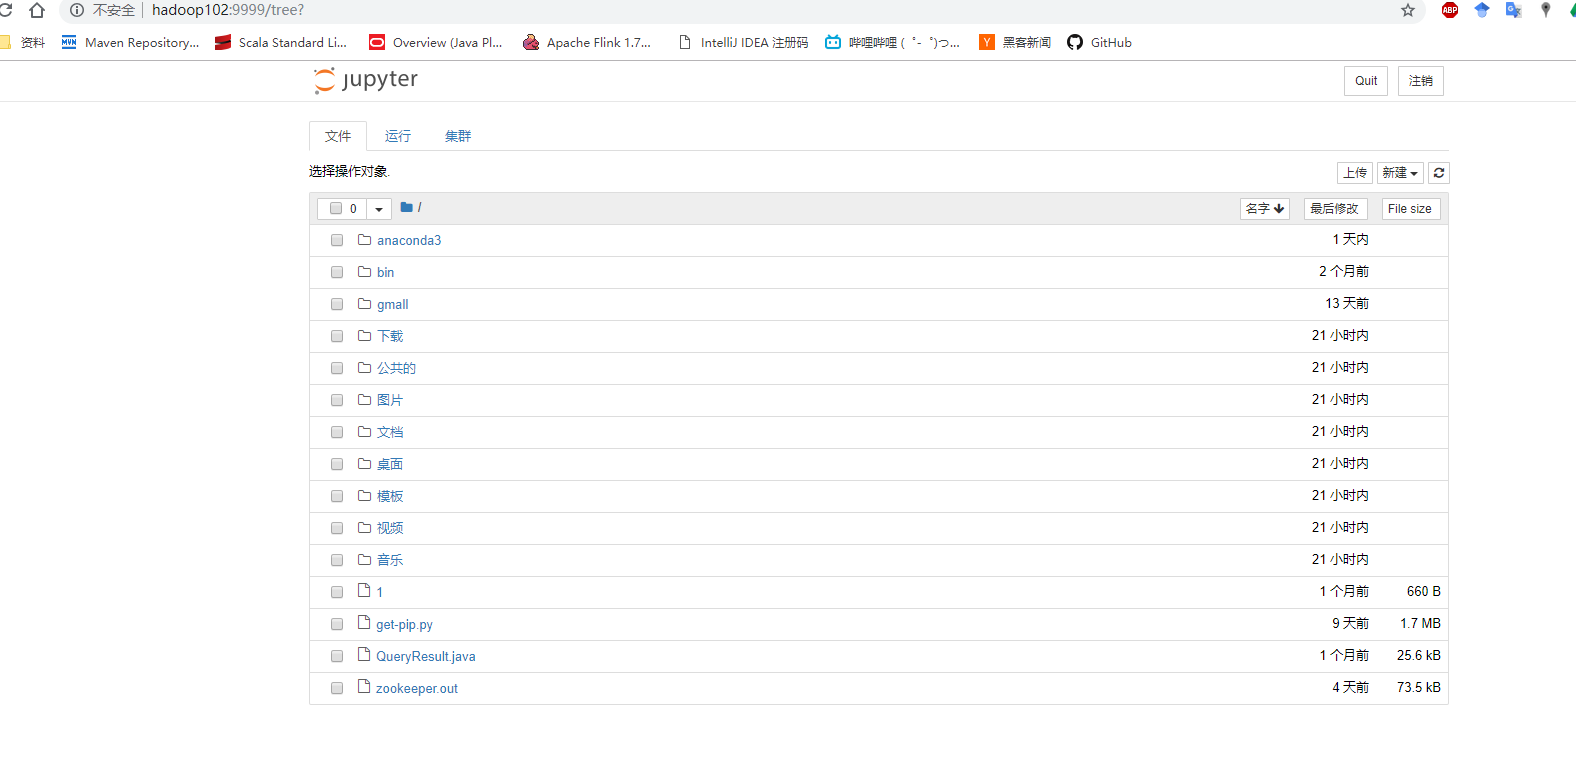Viewport: 1576px width, 777px height.
Task: Open the Google Translate extension
Action: pos(1514,10)
